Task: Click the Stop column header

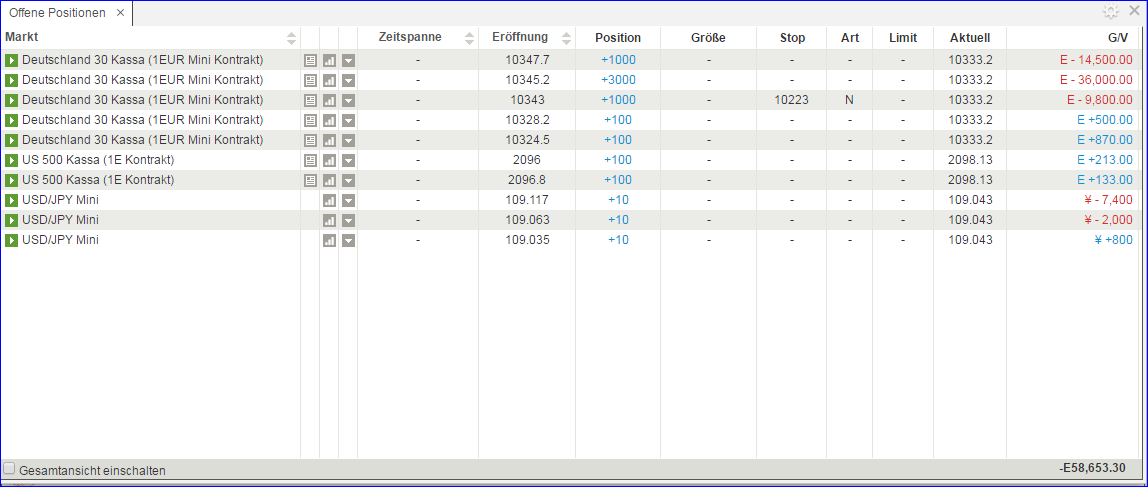Action: click(792, 37)
